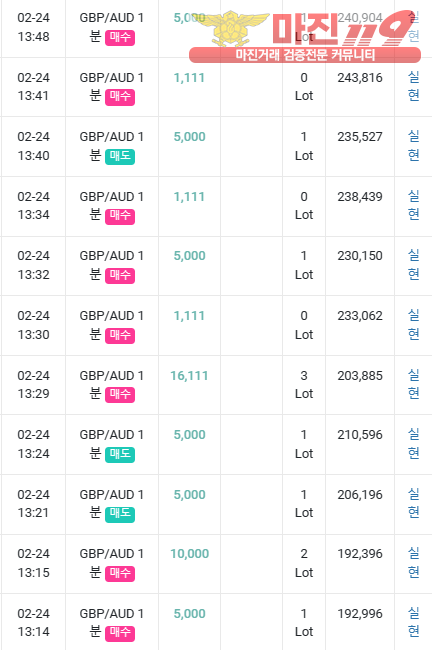Click the eagle emblem in the watermark logo

click(x=232, y=28)
